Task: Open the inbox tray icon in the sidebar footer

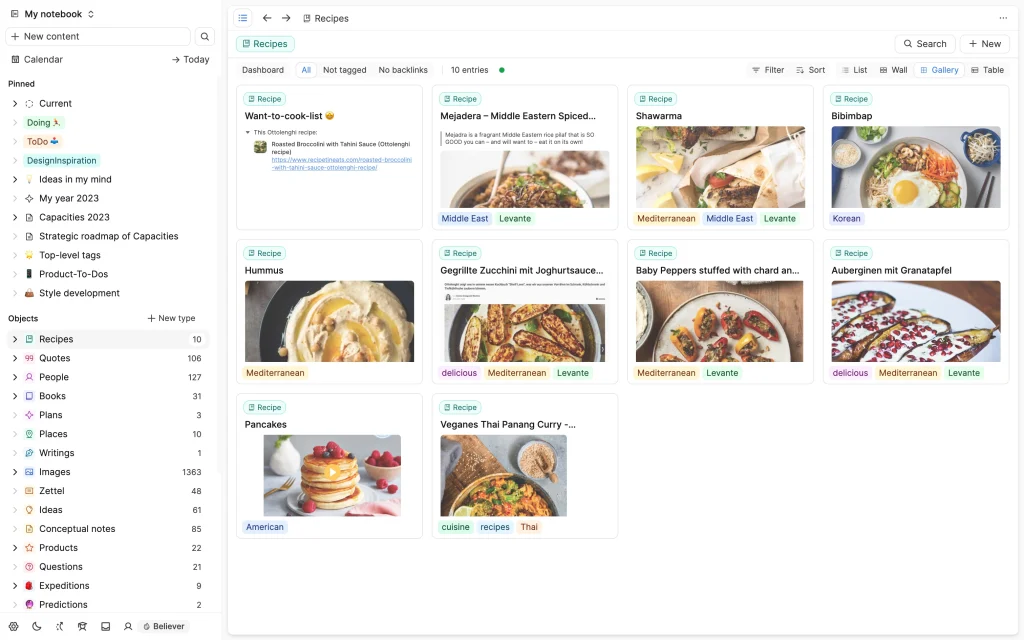Action: 105,626
